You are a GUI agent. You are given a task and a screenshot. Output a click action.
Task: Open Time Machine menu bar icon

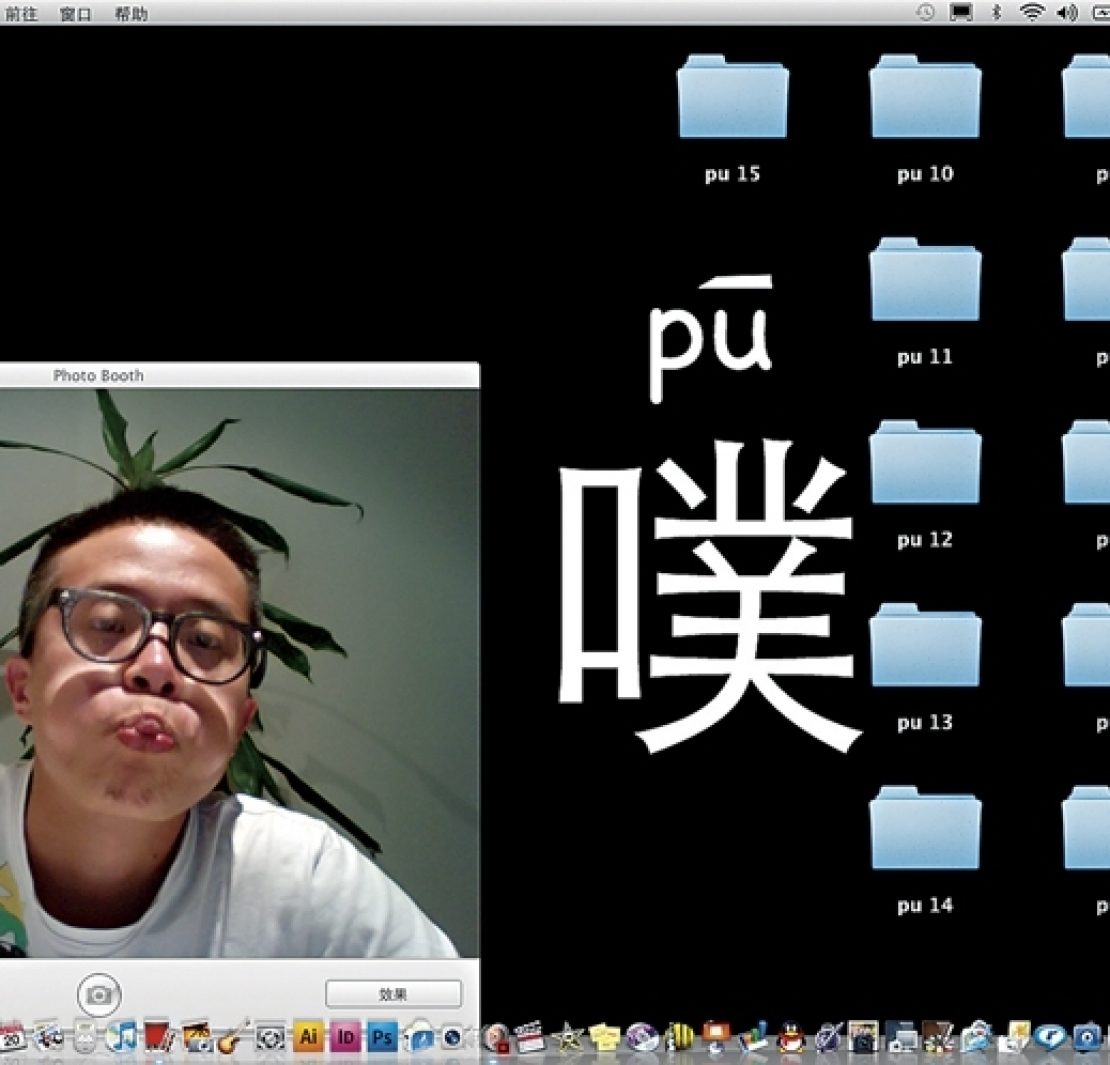926,13
